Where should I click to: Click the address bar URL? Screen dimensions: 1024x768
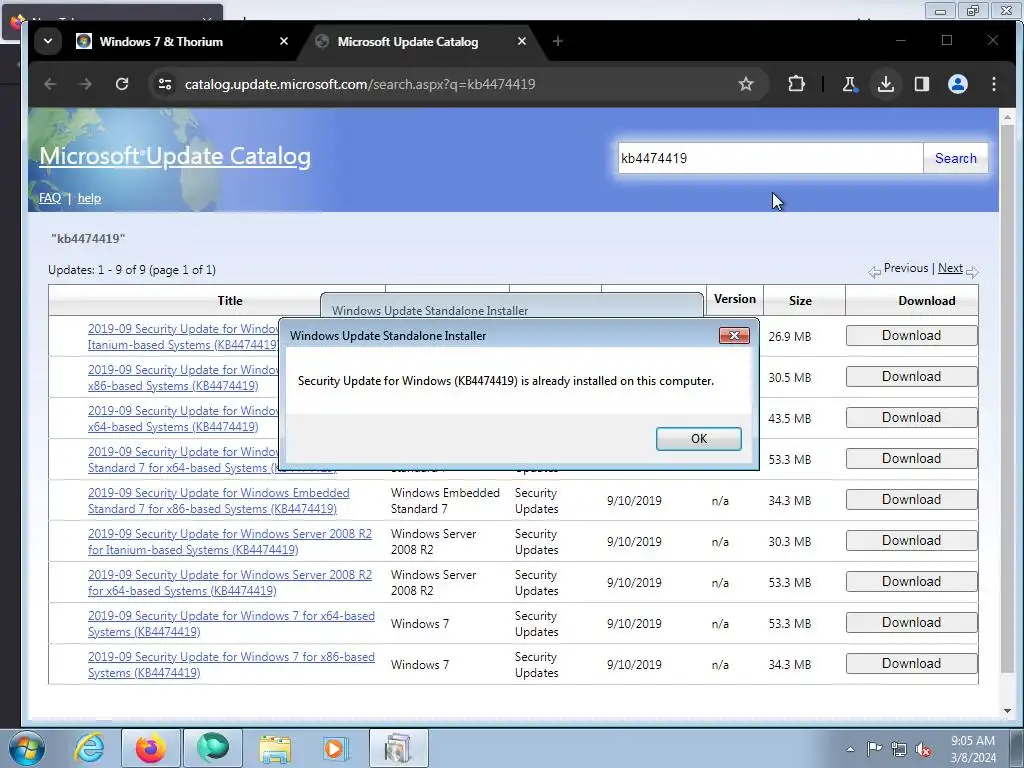pyautogui.click(x=360, y=84)
